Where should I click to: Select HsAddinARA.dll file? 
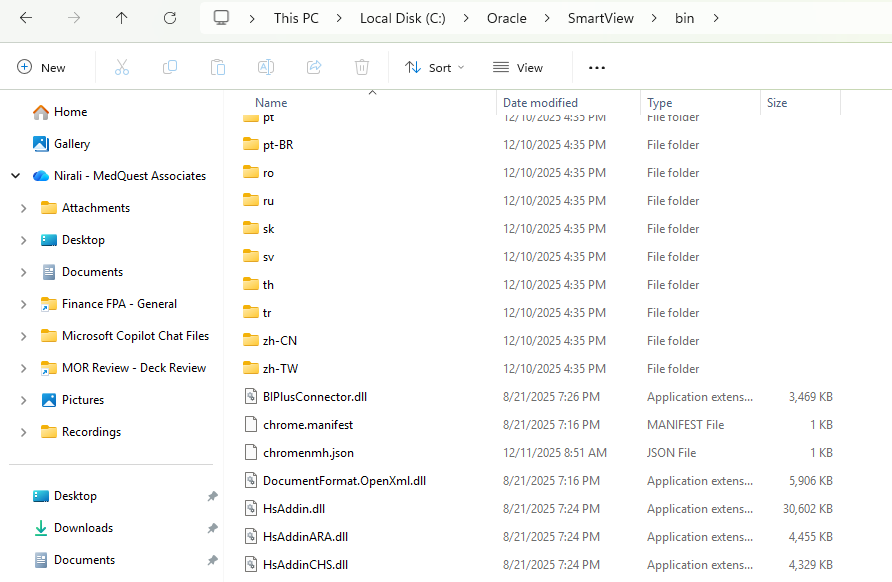coord(305,536)
